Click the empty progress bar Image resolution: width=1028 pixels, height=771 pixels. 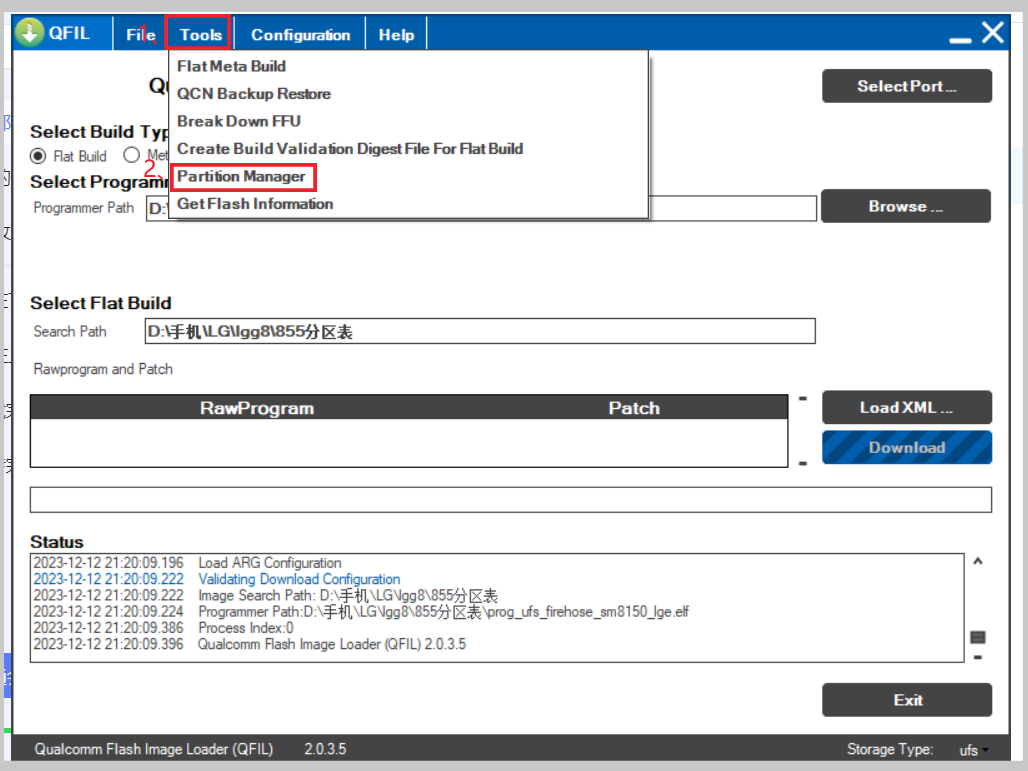[x=510, y=499]
